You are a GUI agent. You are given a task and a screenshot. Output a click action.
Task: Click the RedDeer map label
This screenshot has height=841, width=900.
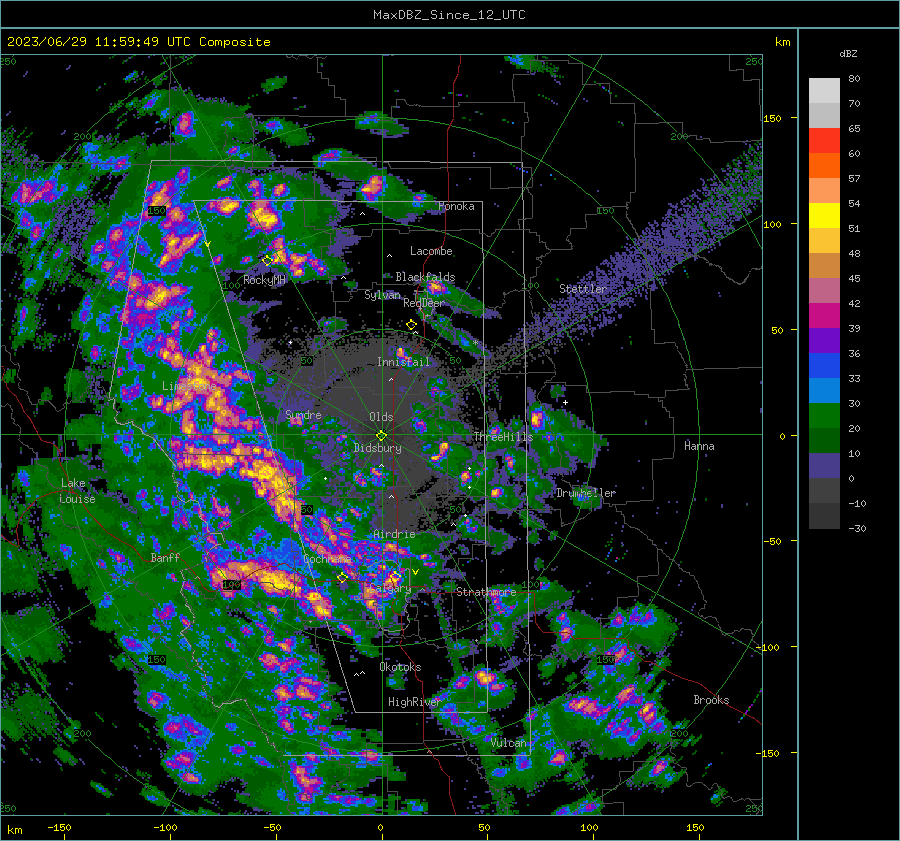point(424,303)
